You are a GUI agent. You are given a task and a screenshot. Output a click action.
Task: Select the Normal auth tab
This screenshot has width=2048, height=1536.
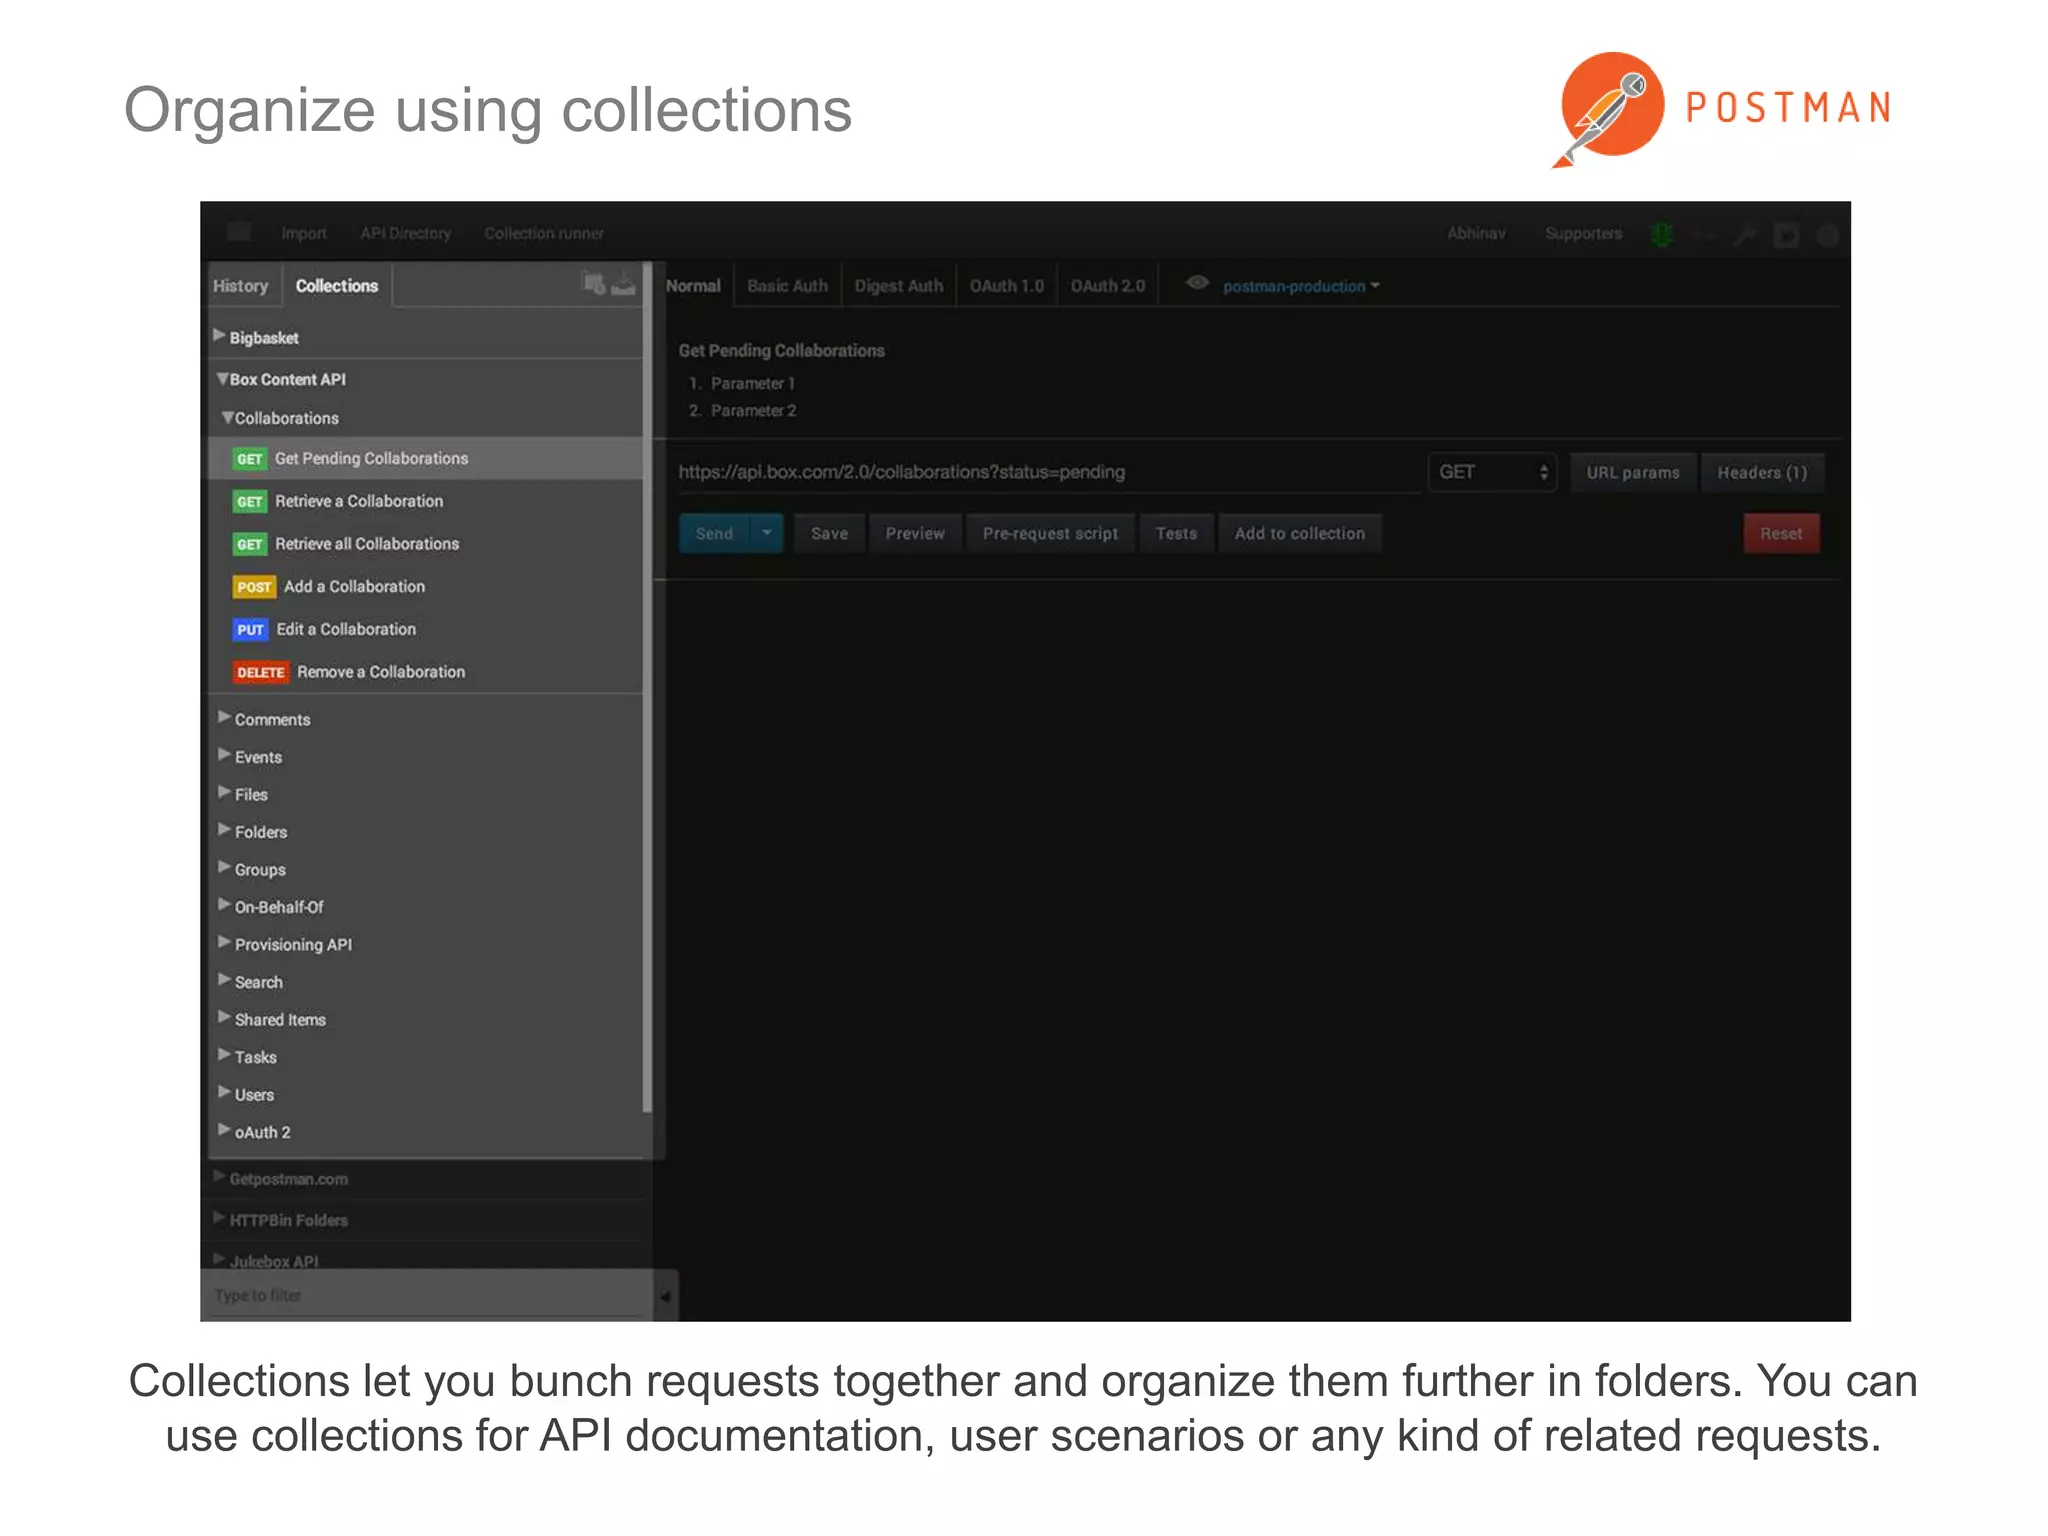click(x=693, y=286)
